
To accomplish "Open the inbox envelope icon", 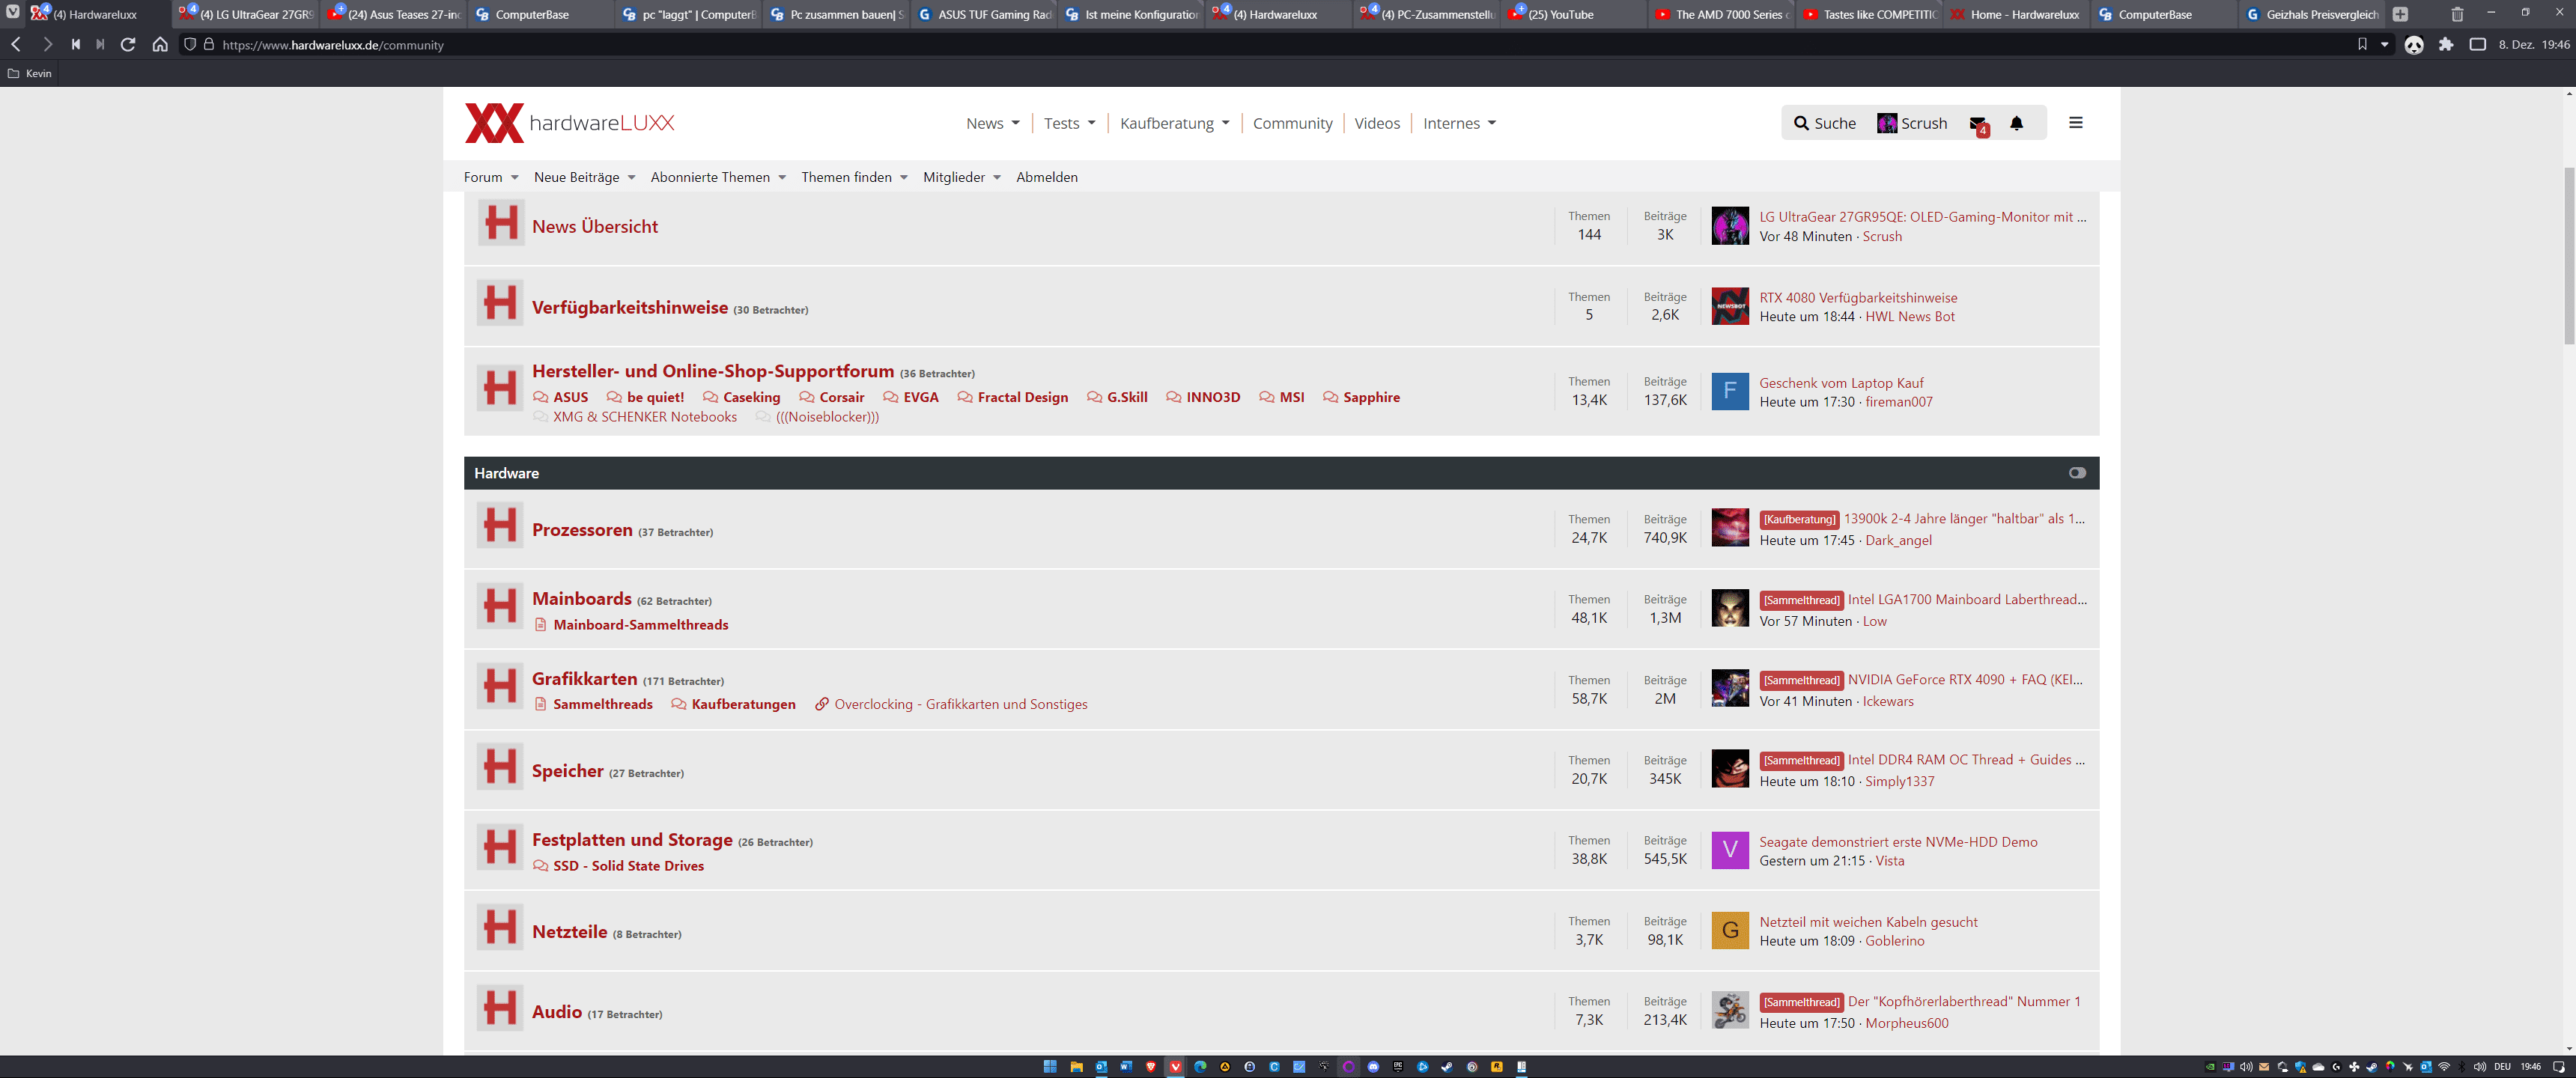I will point(1977,124).
